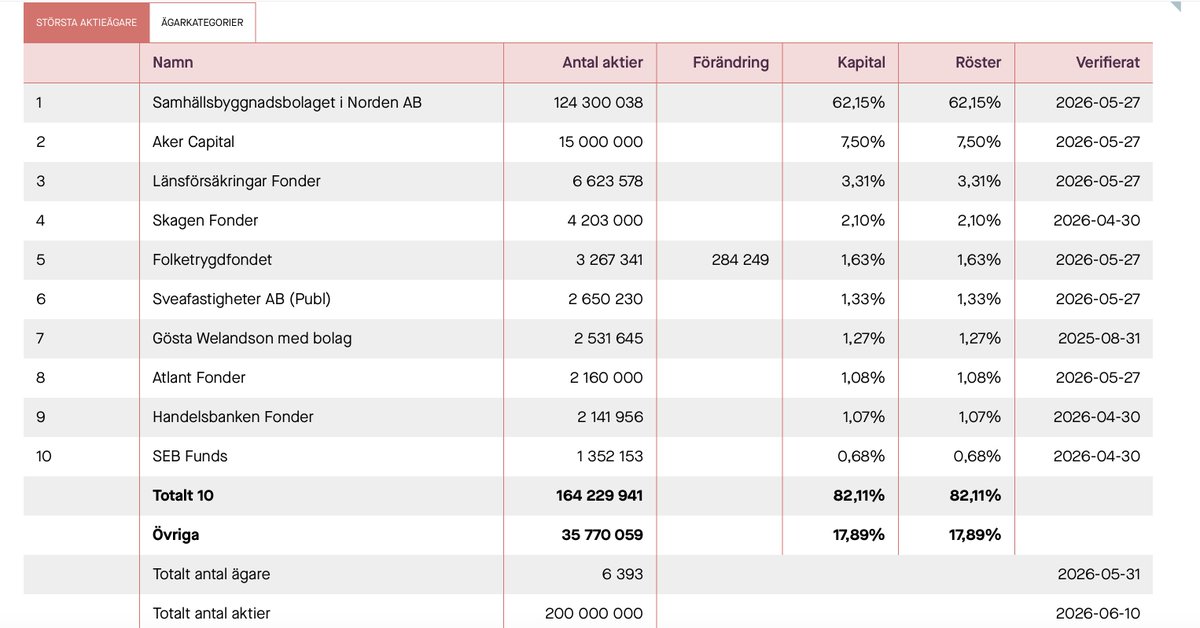Click Länsförsäkringar Fonder in the list
The image size is (1200, 628).
pos(236,181)
